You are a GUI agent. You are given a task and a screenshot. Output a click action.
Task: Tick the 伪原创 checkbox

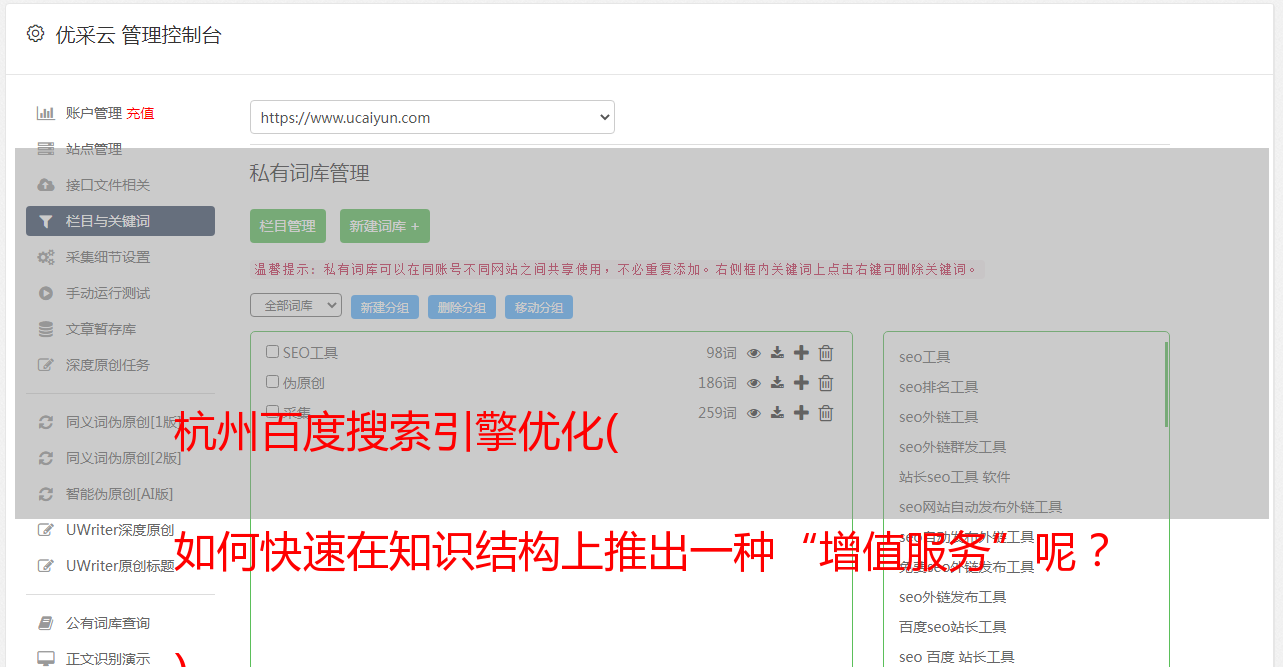pos(272,382)
